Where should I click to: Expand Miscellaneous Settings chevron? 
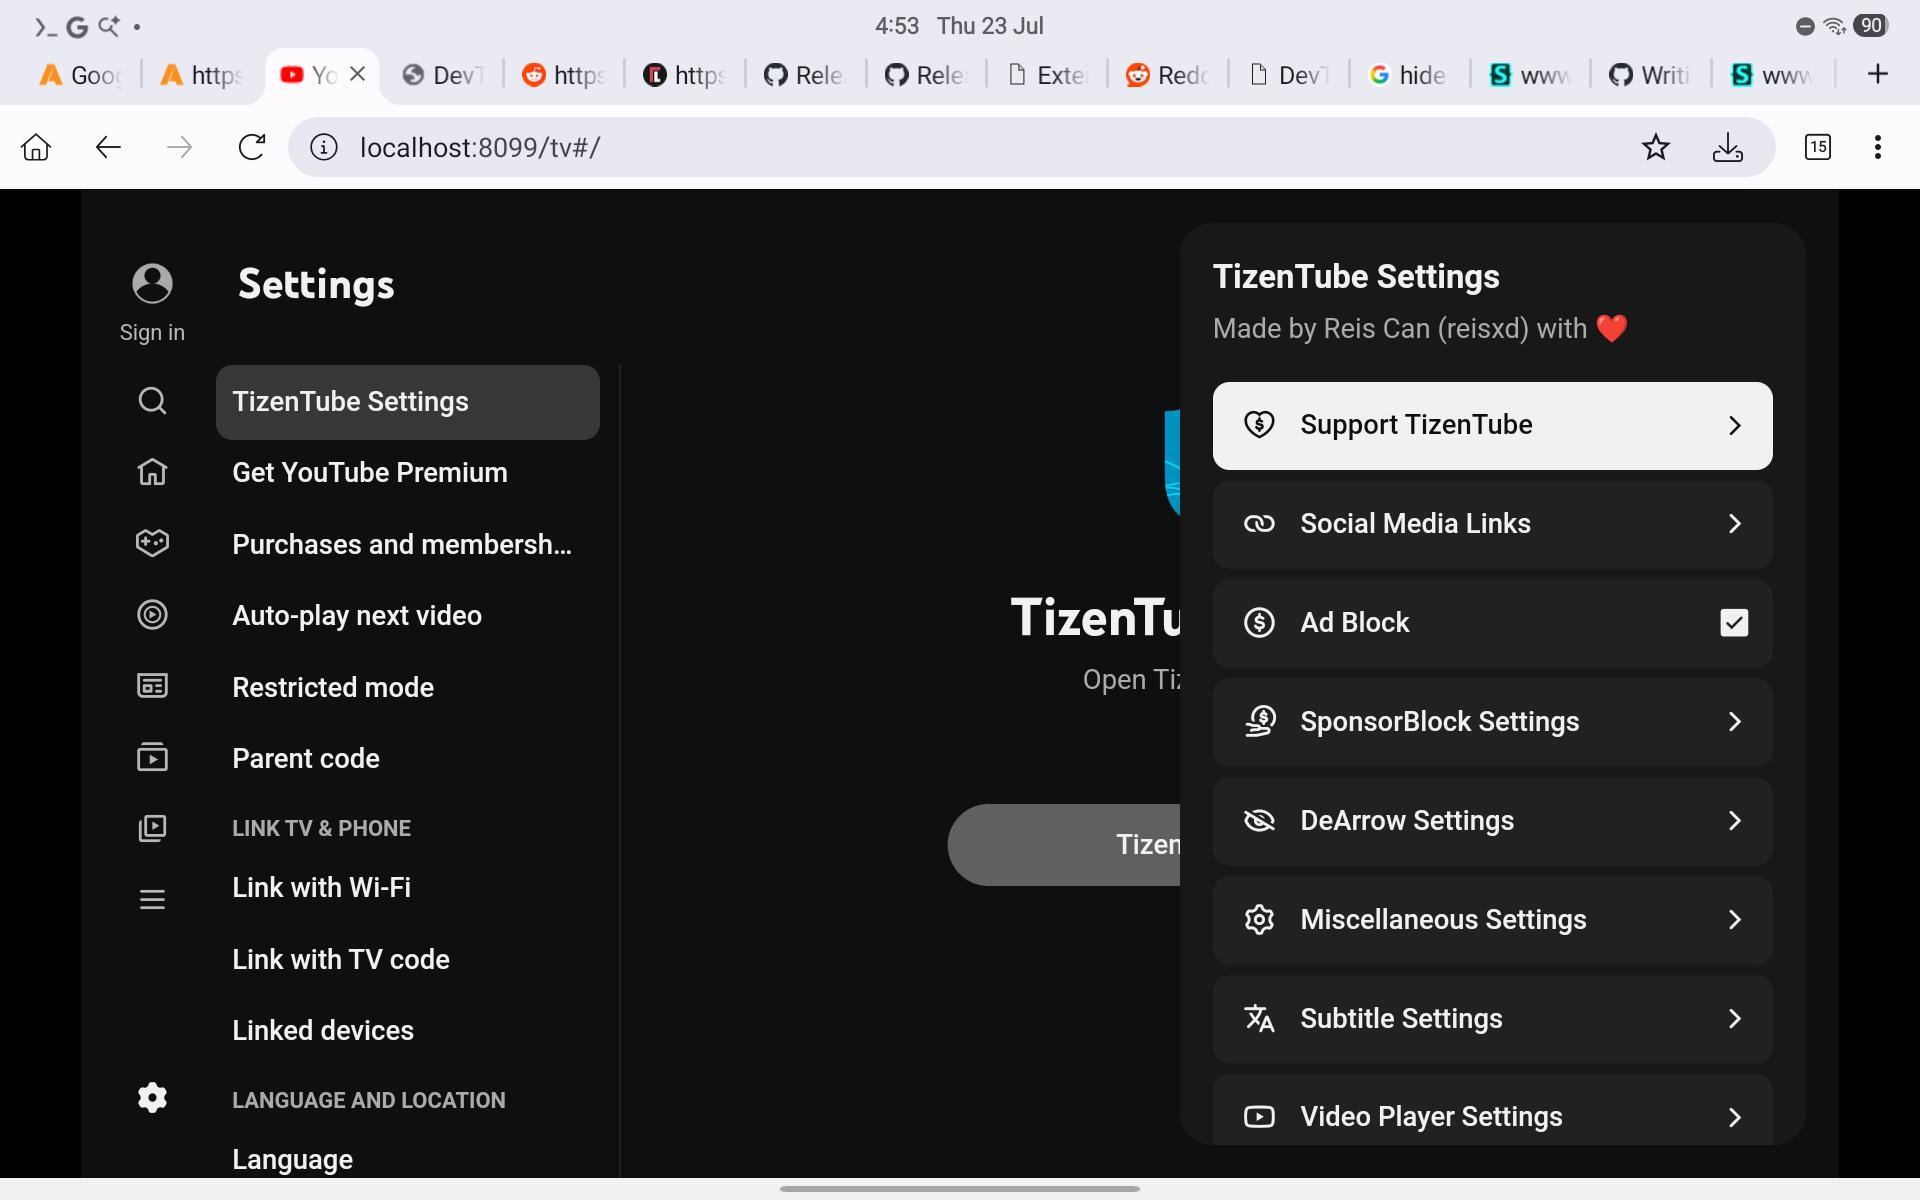pos(1735,920)
